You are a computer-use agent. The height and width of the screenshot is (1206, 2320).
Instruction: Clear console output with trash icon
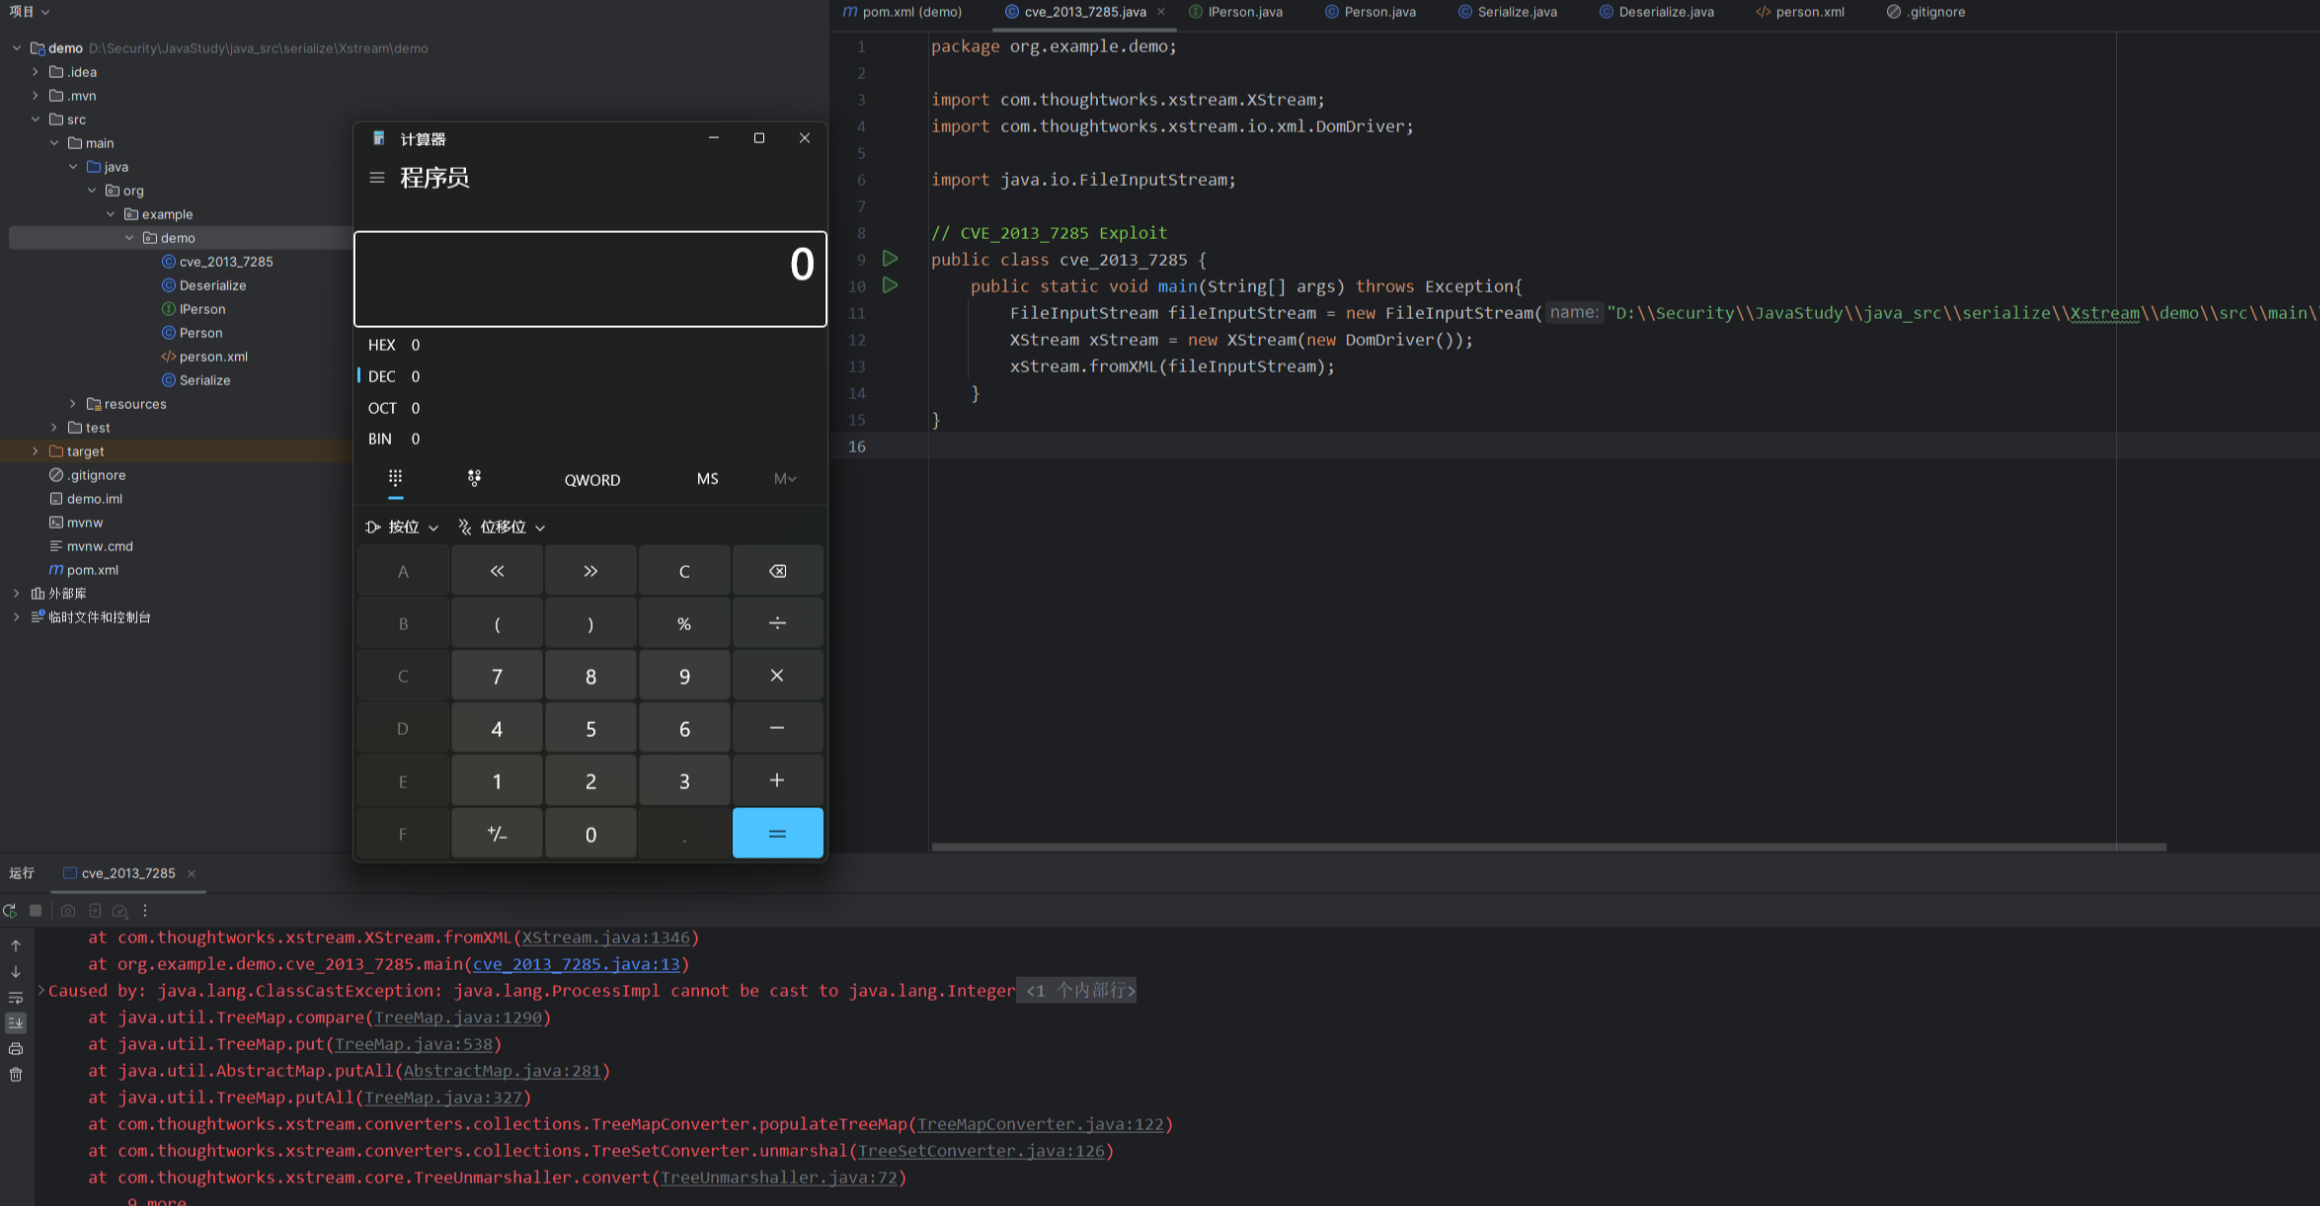coord(16,1075)
